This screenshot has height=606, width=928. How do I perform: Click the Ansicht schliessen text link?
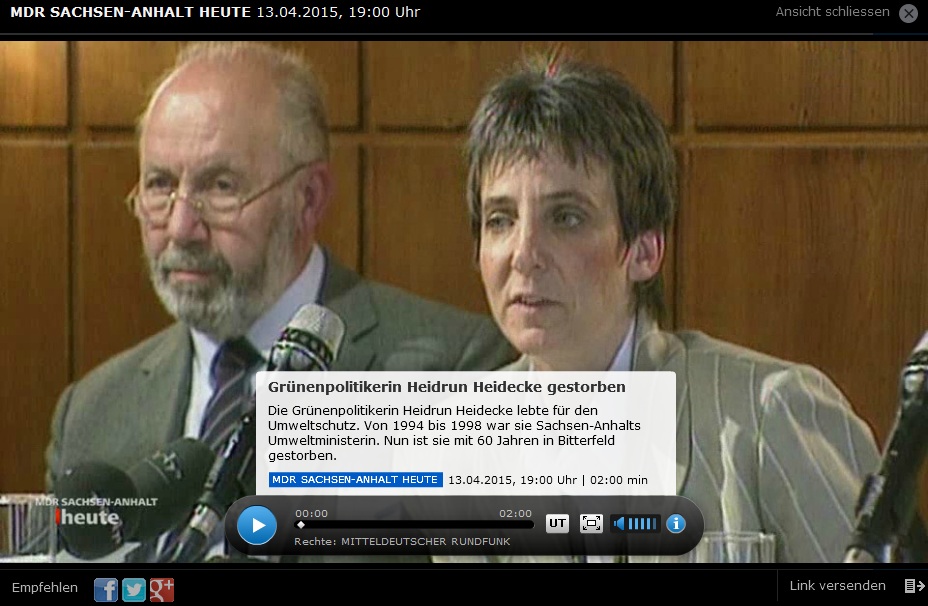pos(832,12)
